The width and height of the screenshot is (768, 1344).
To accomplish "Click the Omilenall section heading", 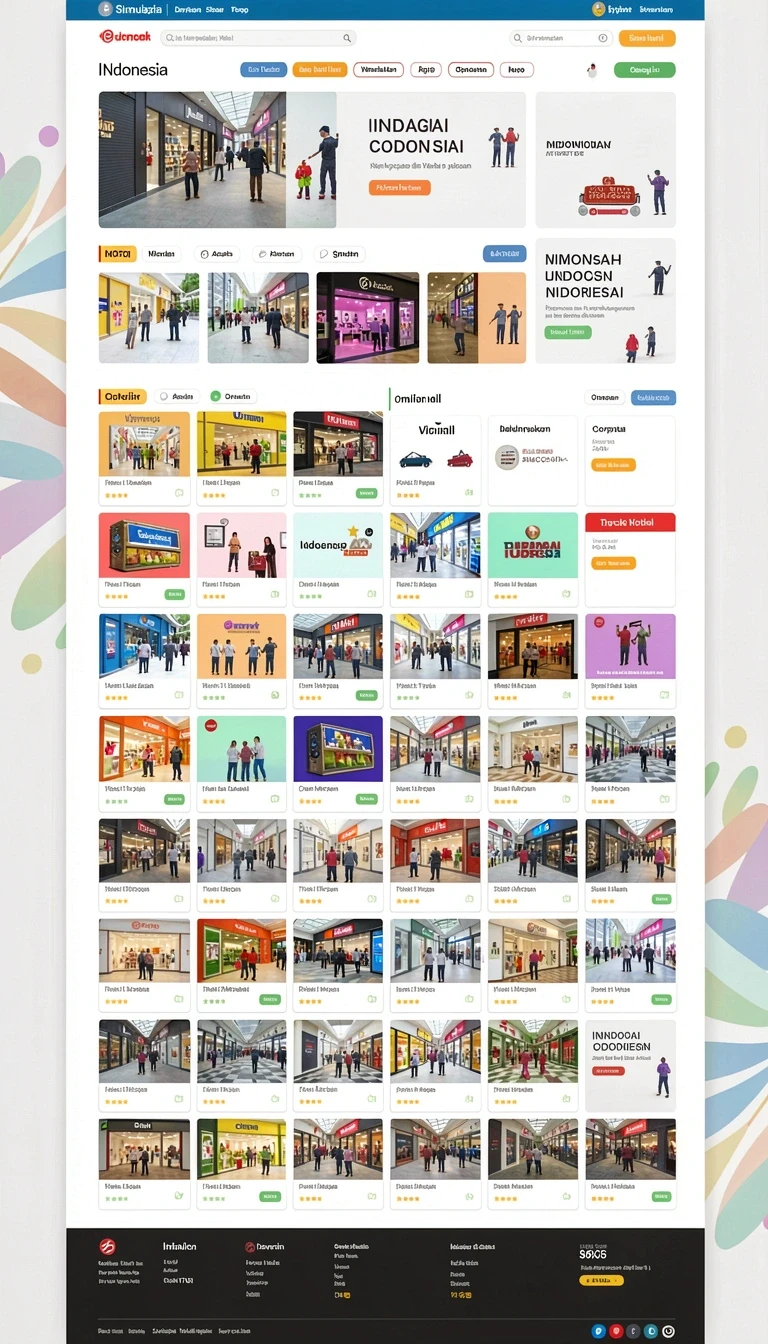I will (418, 398).
